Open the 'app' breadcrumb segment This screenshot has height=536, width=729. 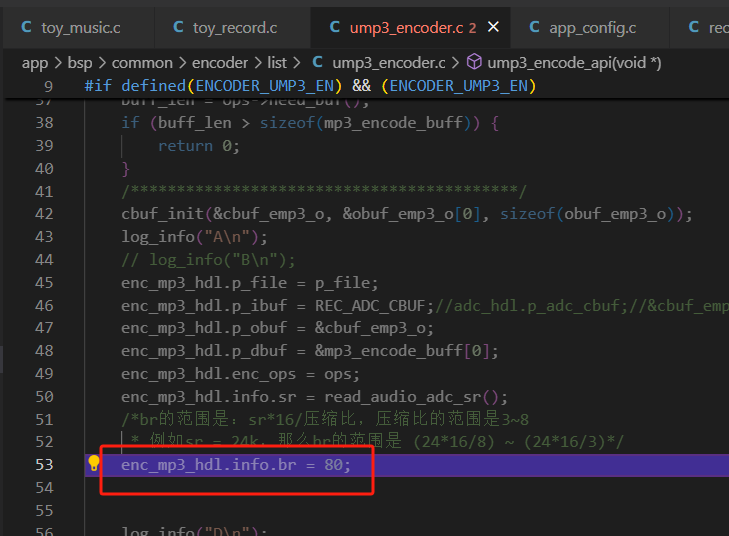pyautogui.click(x=35, y=63)
